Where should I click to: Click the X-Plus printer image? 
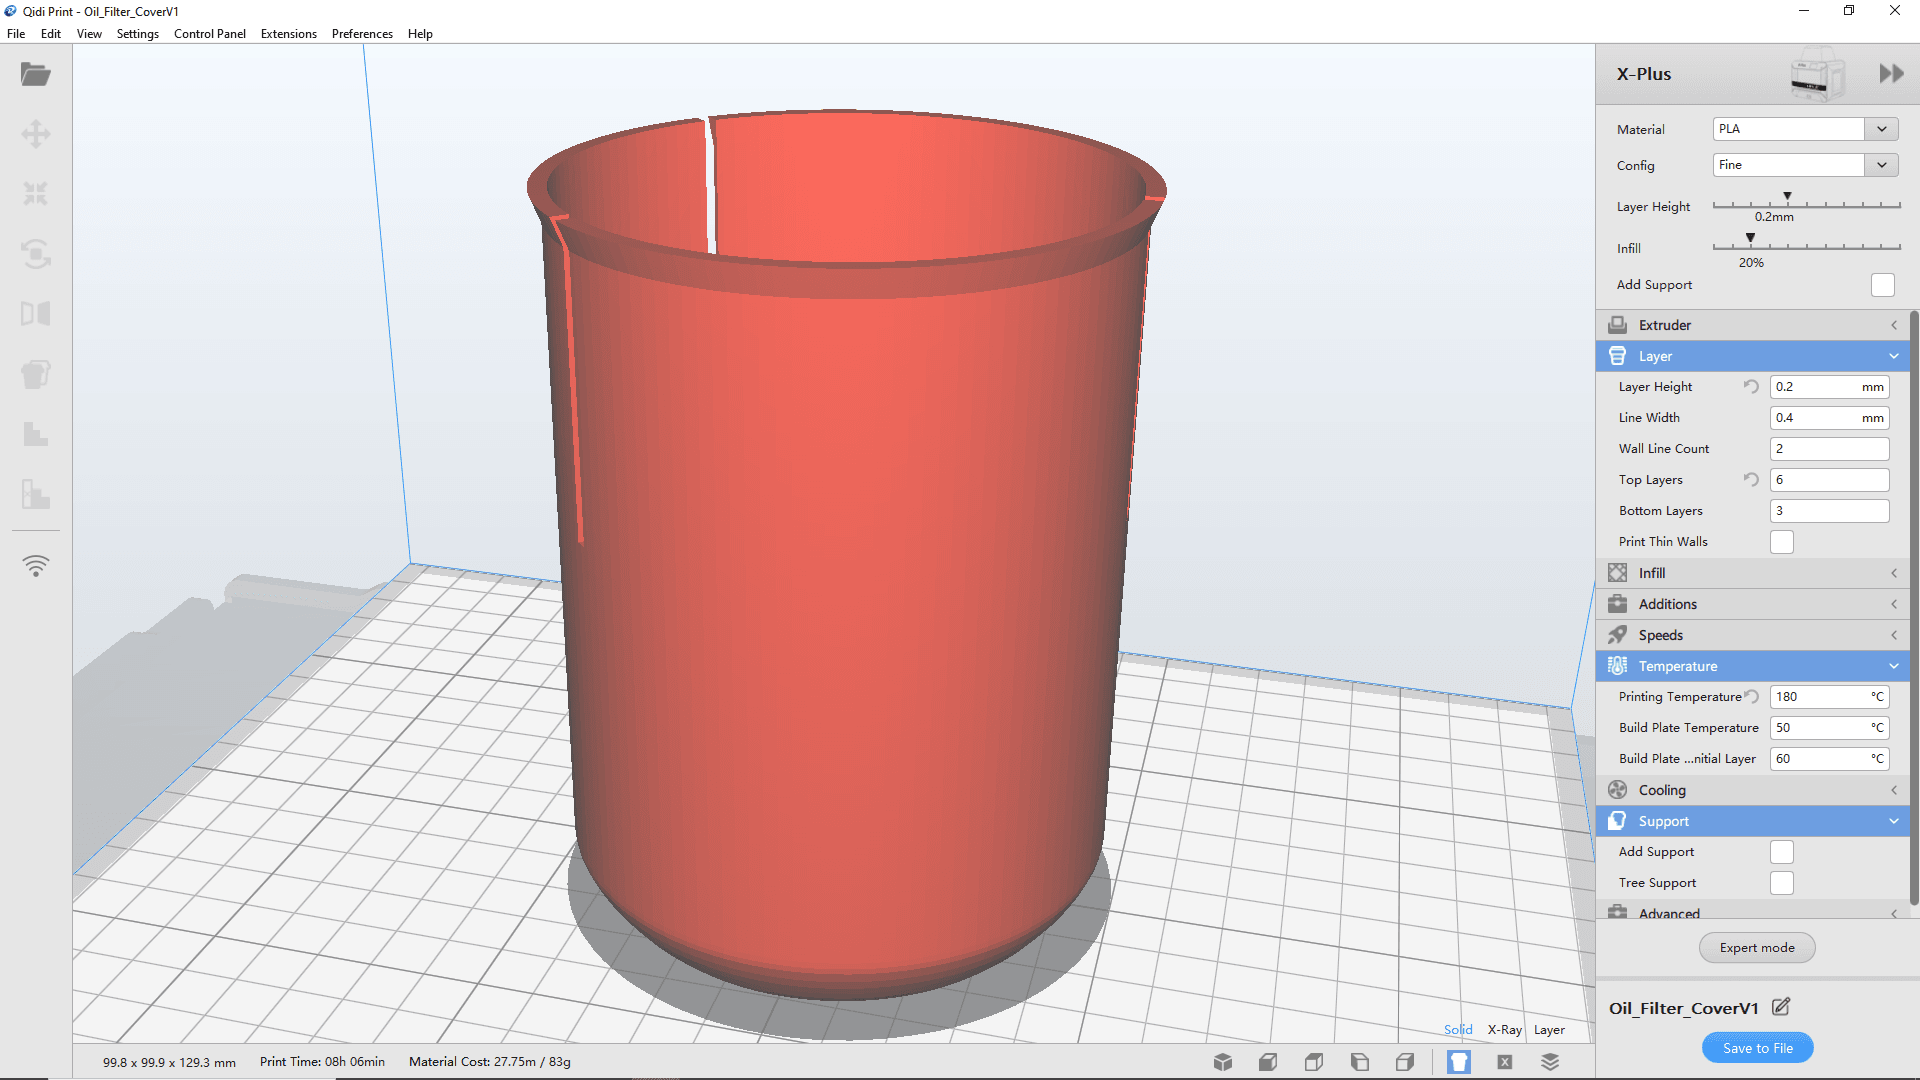1817,74
